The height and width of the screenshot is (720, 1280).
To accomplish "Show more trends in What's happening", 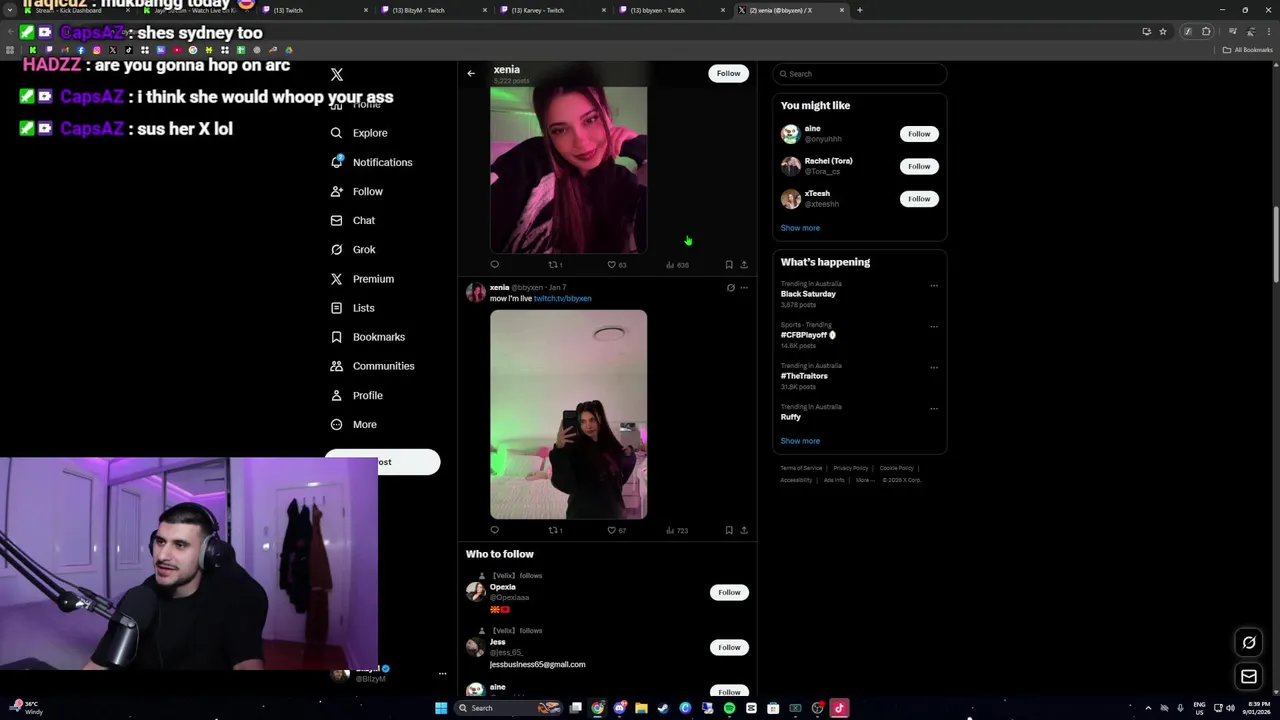I will (x=800, y=441).
